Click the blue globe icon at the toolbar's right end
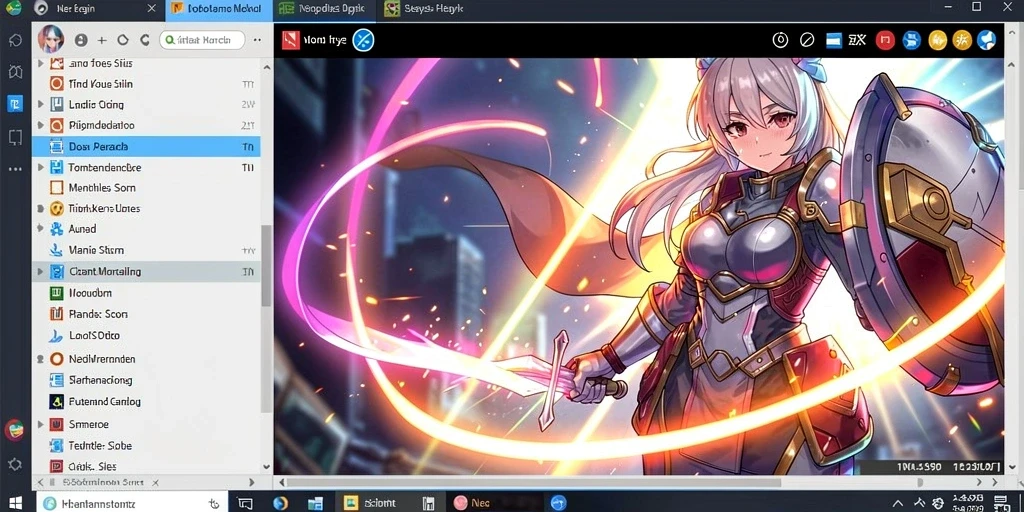Image resolution: width=1024 pixels, height=512 pixels. [x=987, y=40]
